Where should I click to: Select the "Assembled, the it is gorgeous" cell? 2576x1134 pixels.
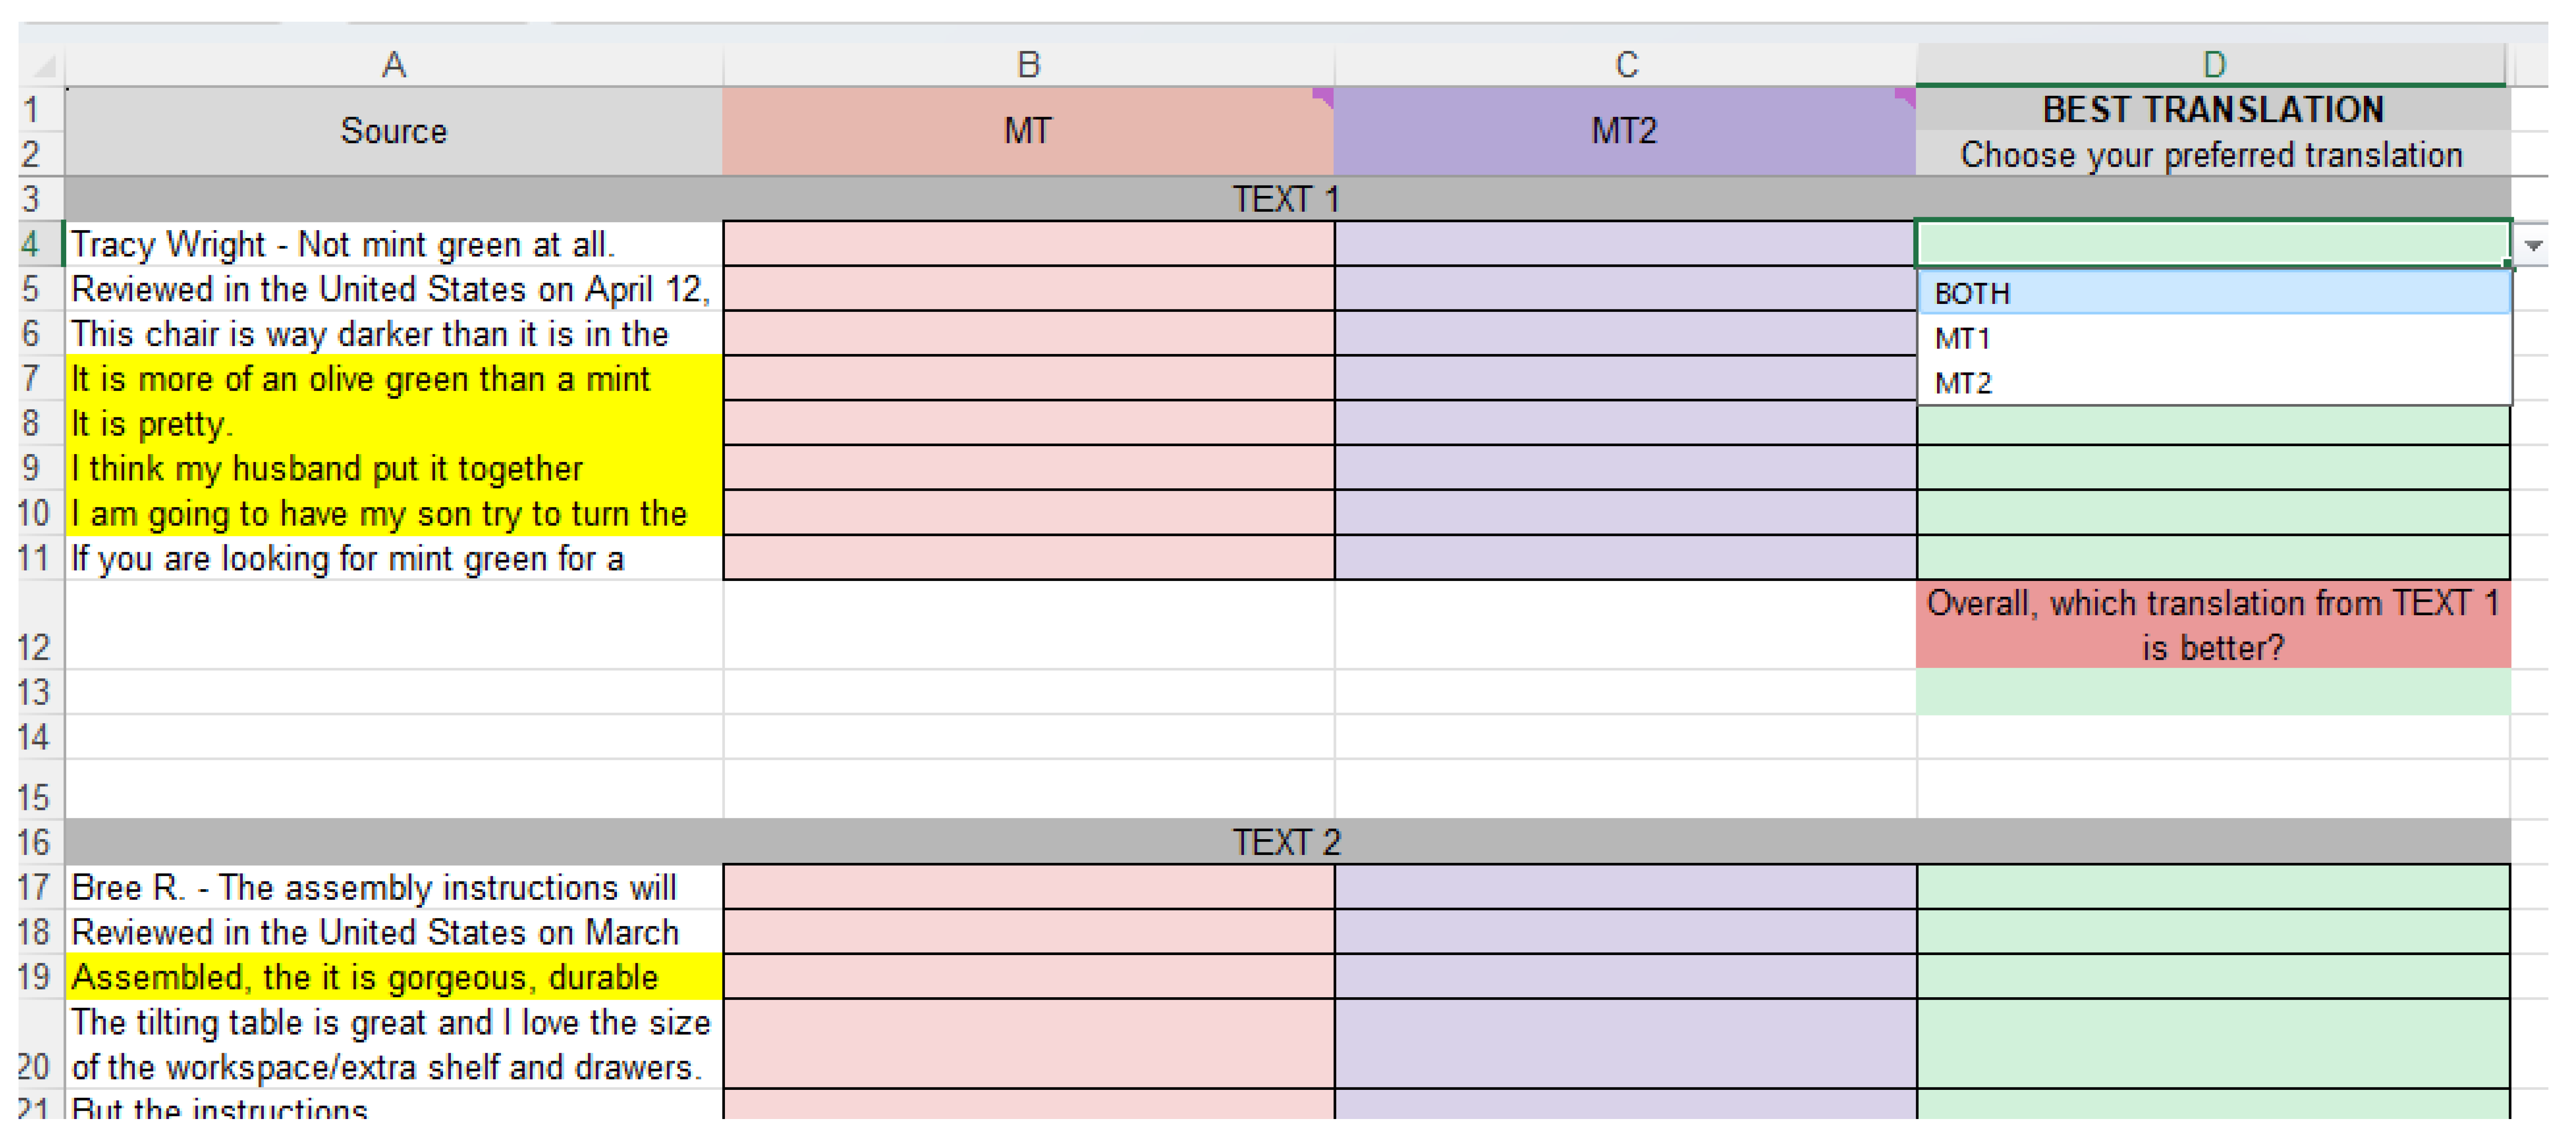coord(393,977)
